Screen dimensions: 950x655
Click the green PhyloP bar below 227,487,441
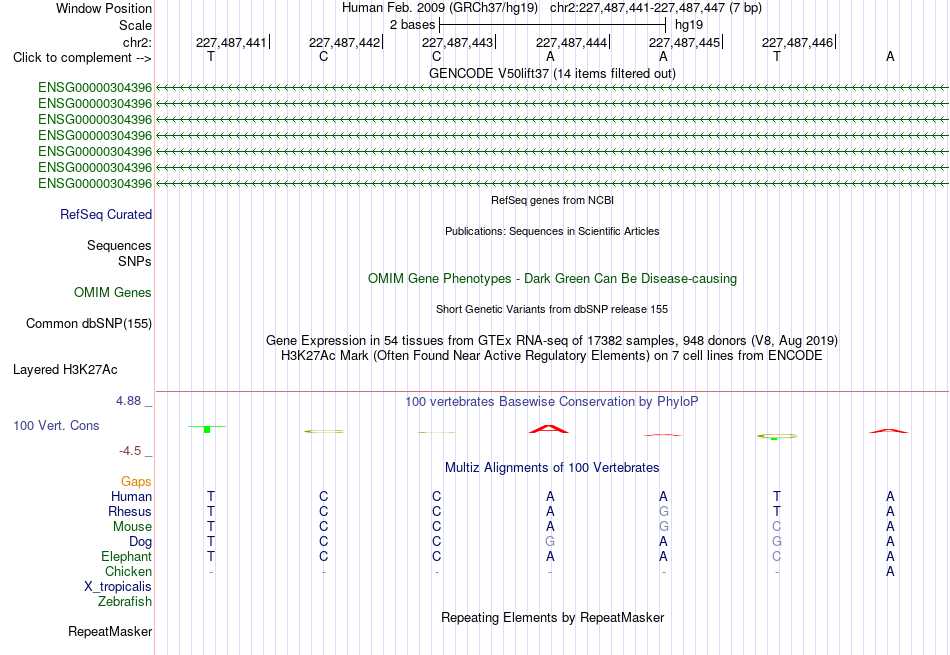(x=207, y=429)
